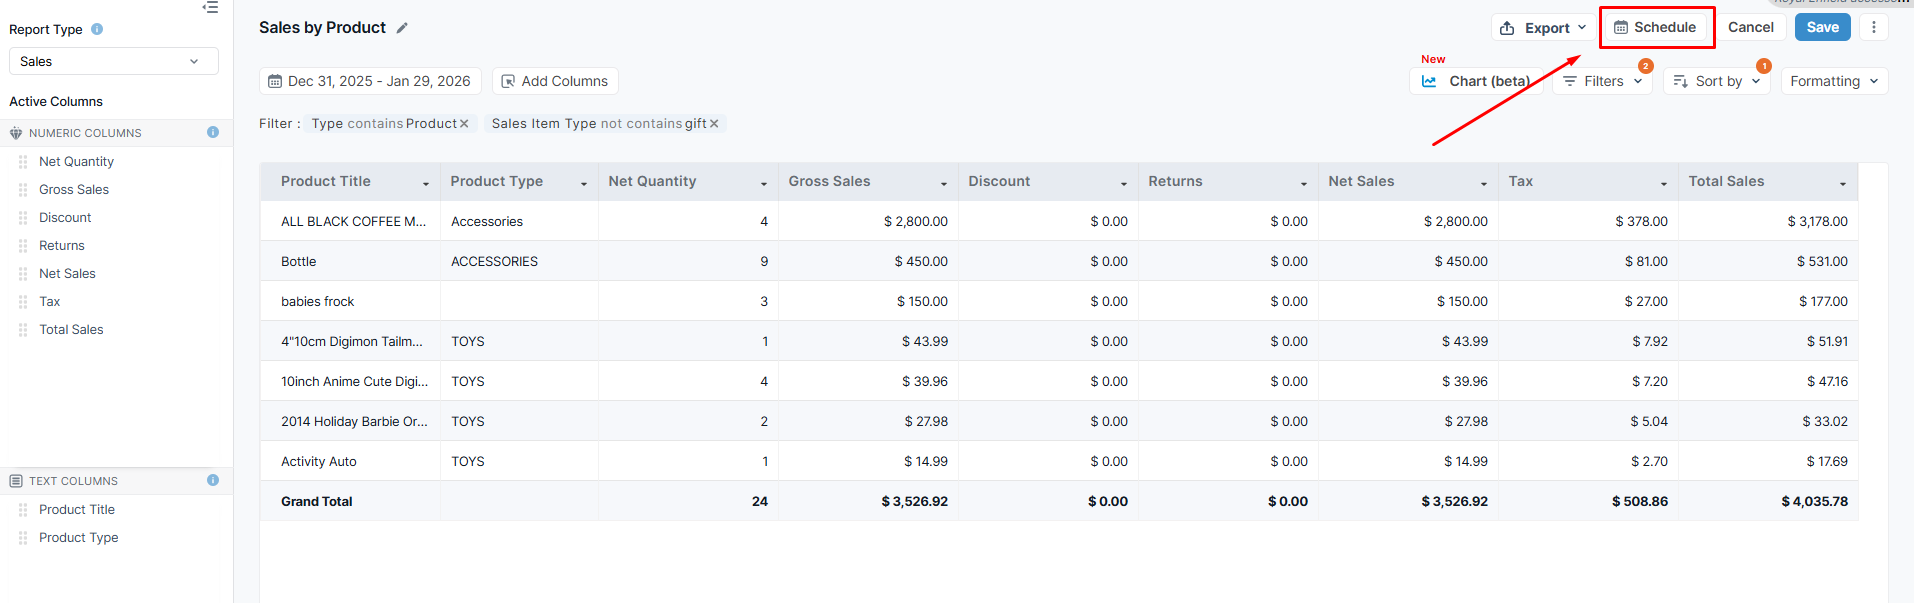1914x603 pixels.
Task: Save the report
Action: click(x=1822, y=27)
